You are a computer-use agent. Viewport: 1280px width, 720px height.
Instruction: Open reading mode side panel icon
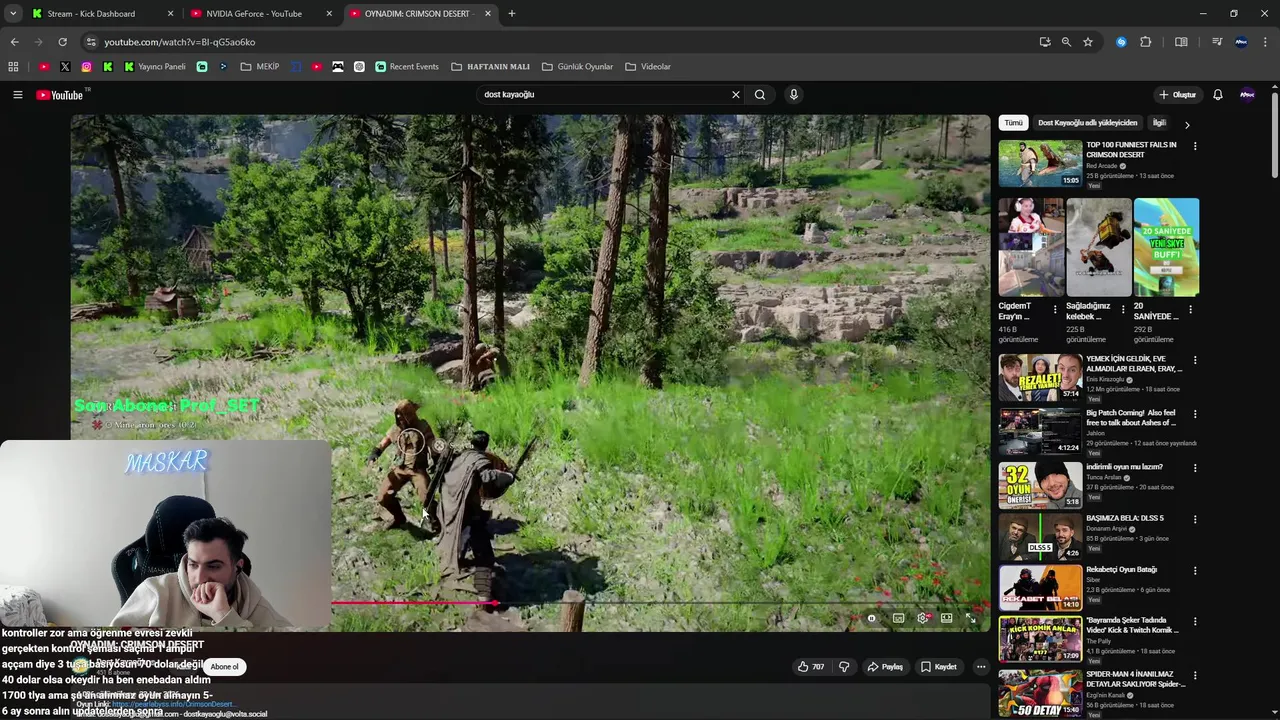tap(1181, 42)
